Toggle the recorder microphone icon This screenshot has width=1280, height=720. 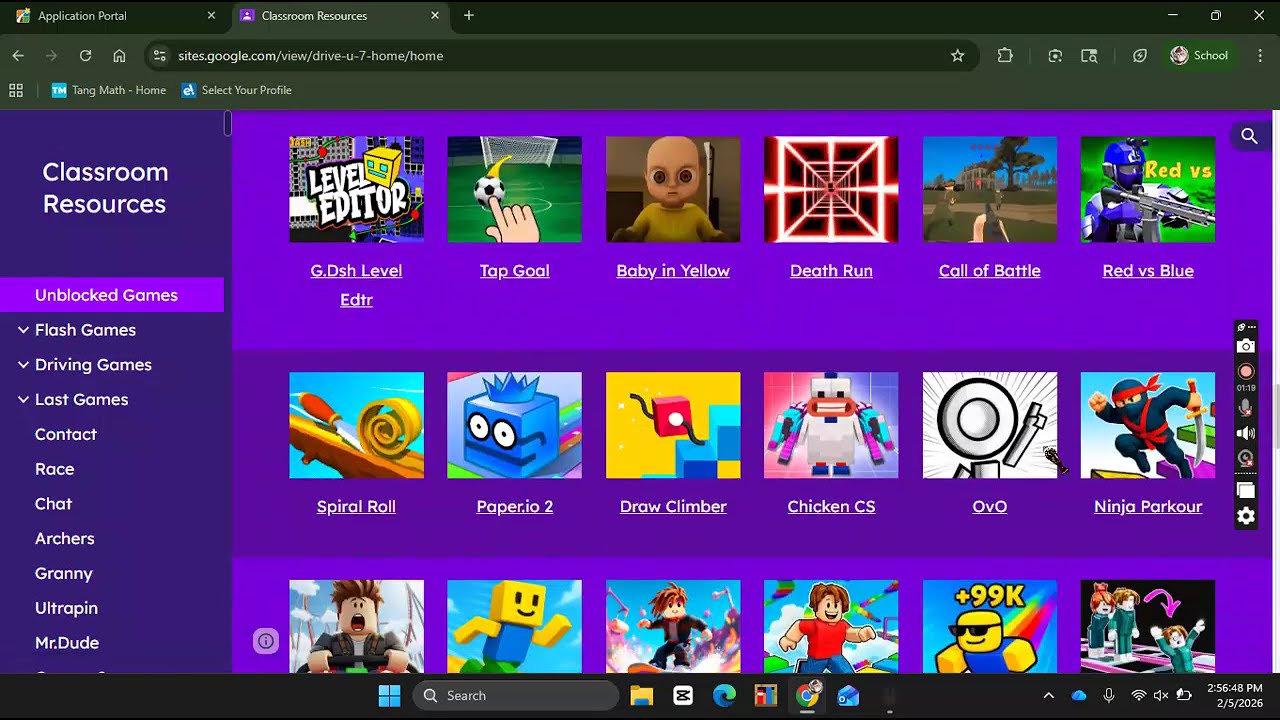click(x=1245, y=407)
